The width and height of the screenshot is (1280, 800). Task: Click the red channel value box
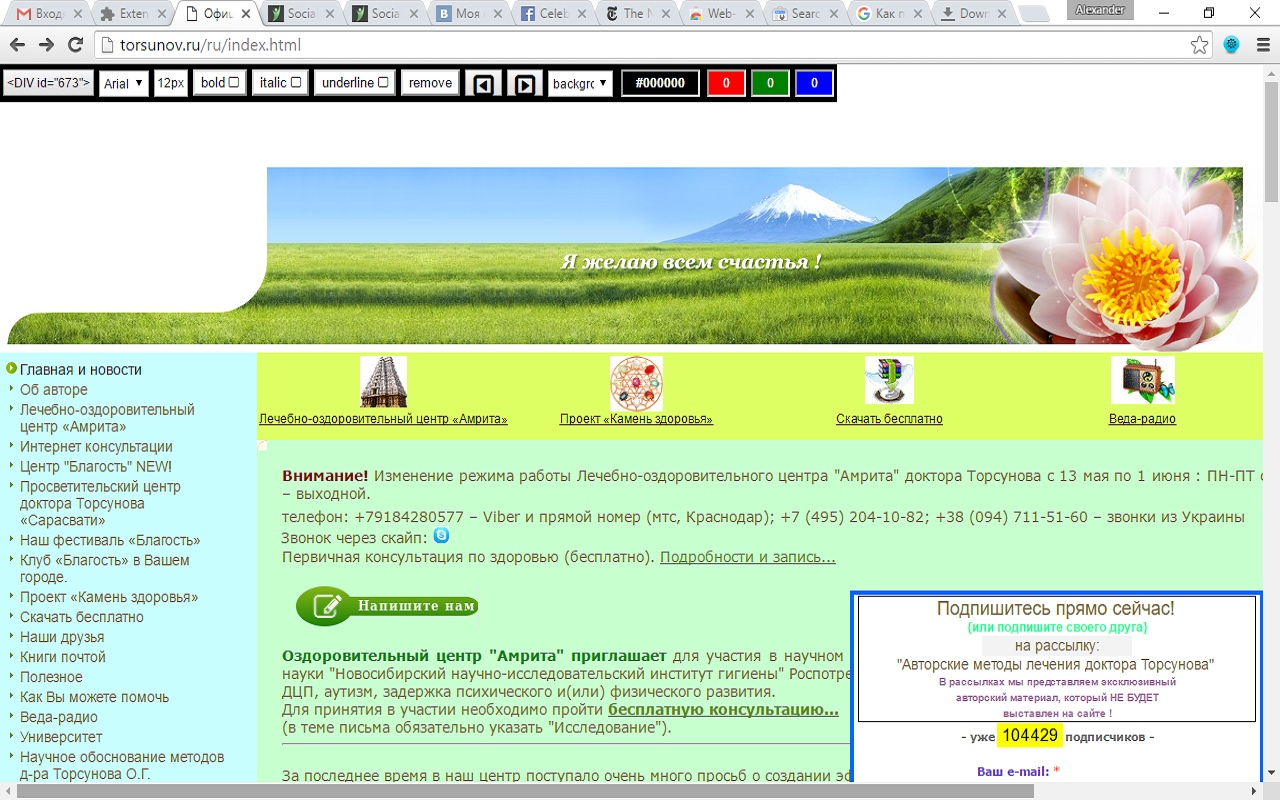pos(726,83)
